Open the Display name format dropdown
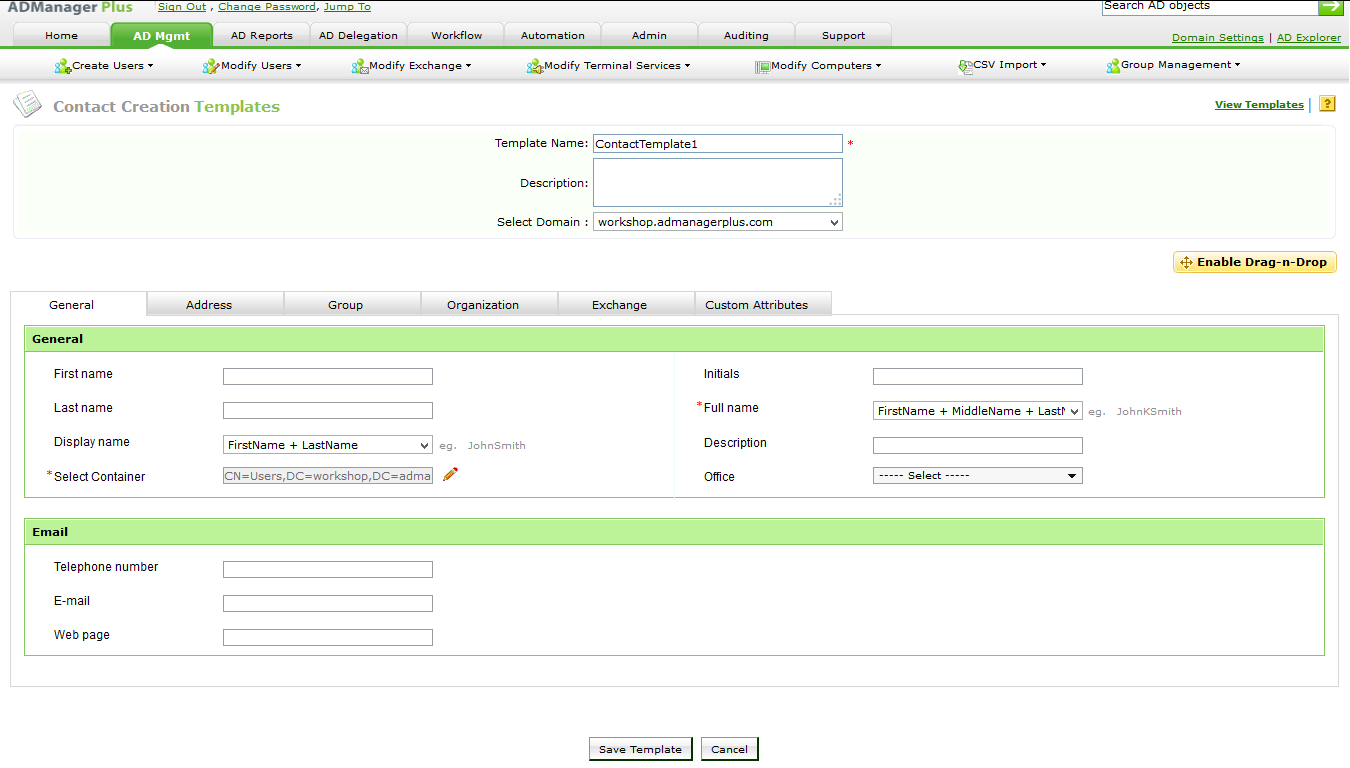Screen dimensions: 1350x768 click(x=328, y=445)
